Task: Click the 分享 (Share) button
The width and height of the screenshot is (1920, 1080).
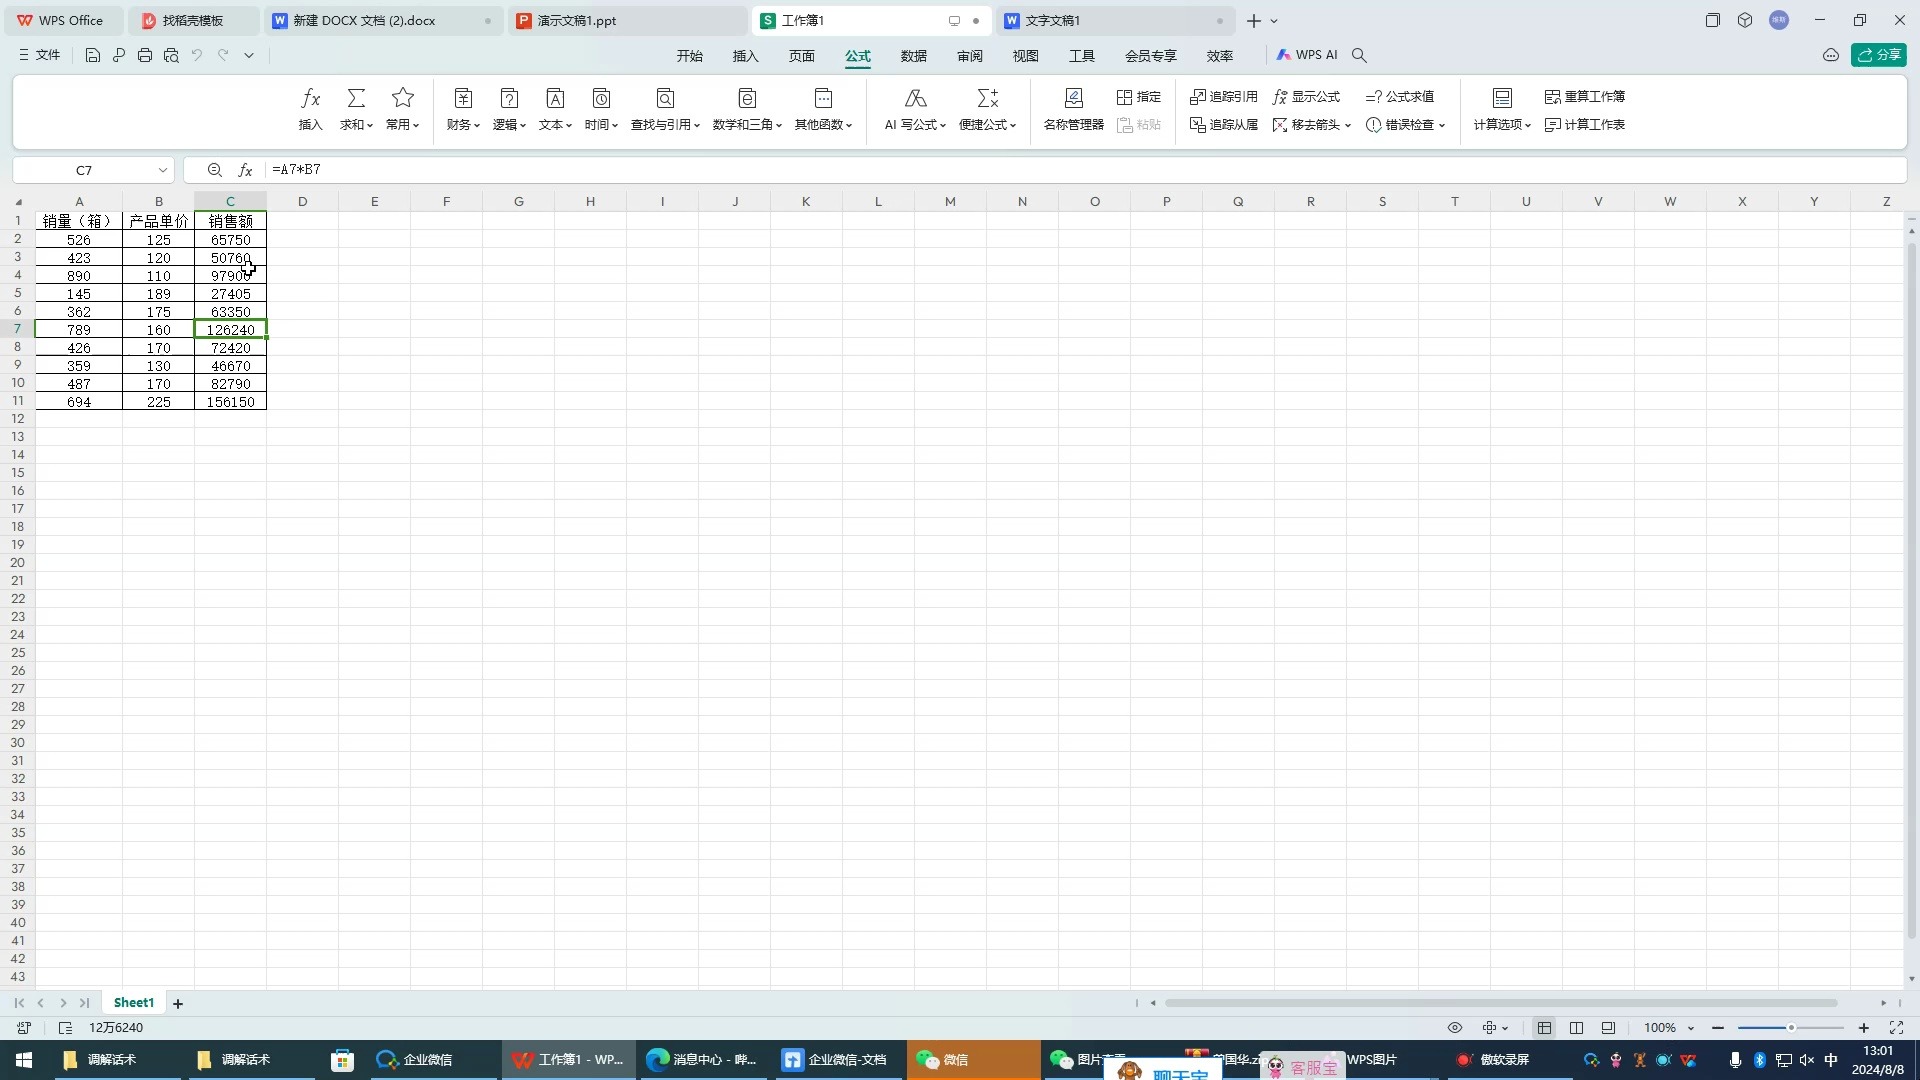Action: click(x=1880, y=55)
